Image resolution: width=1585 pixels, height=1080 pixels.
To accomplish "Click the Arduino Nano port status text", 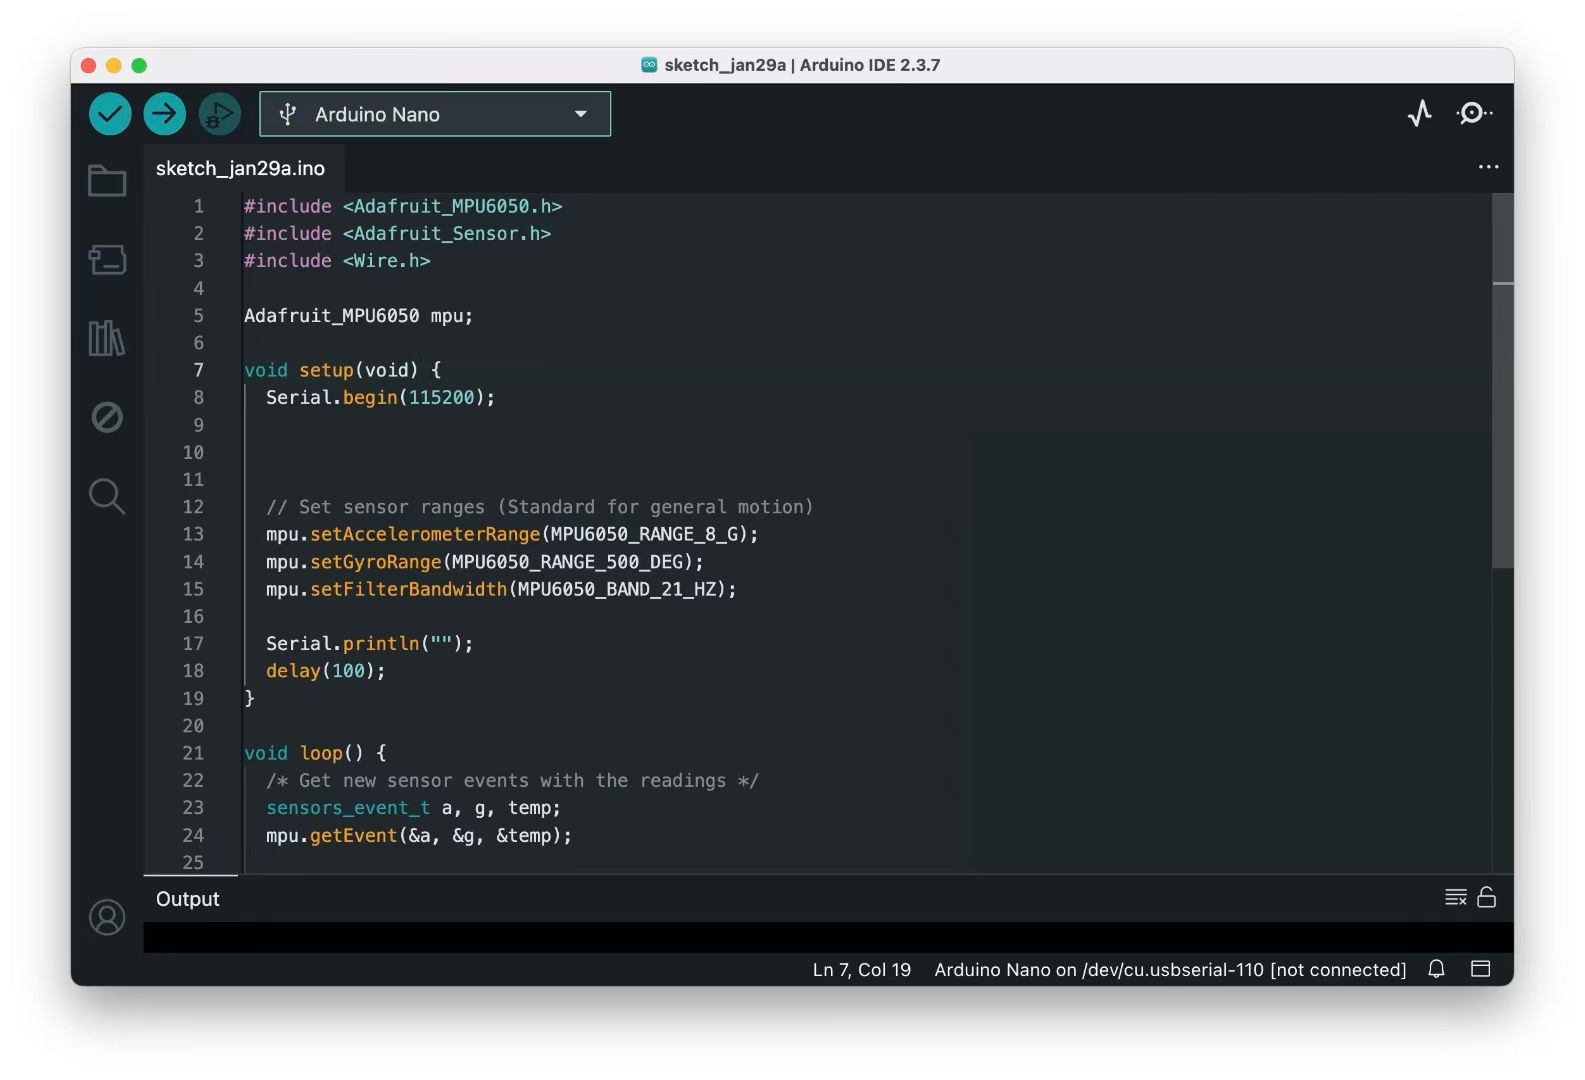I will tap(1170, 969).
